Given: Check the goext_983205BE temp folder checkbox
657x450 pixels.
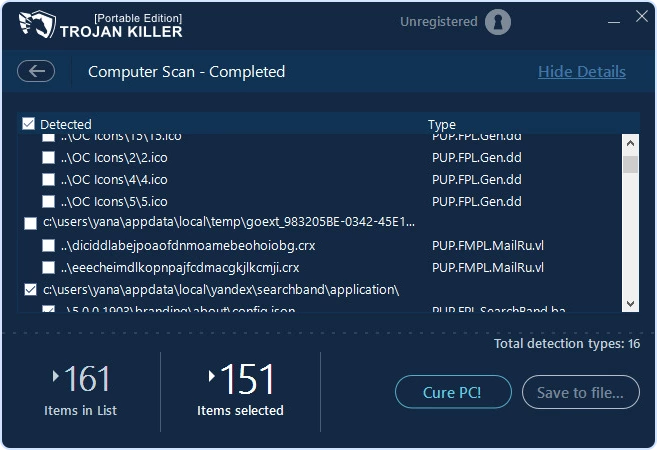Looking at the screenshot, I should 30,223.
